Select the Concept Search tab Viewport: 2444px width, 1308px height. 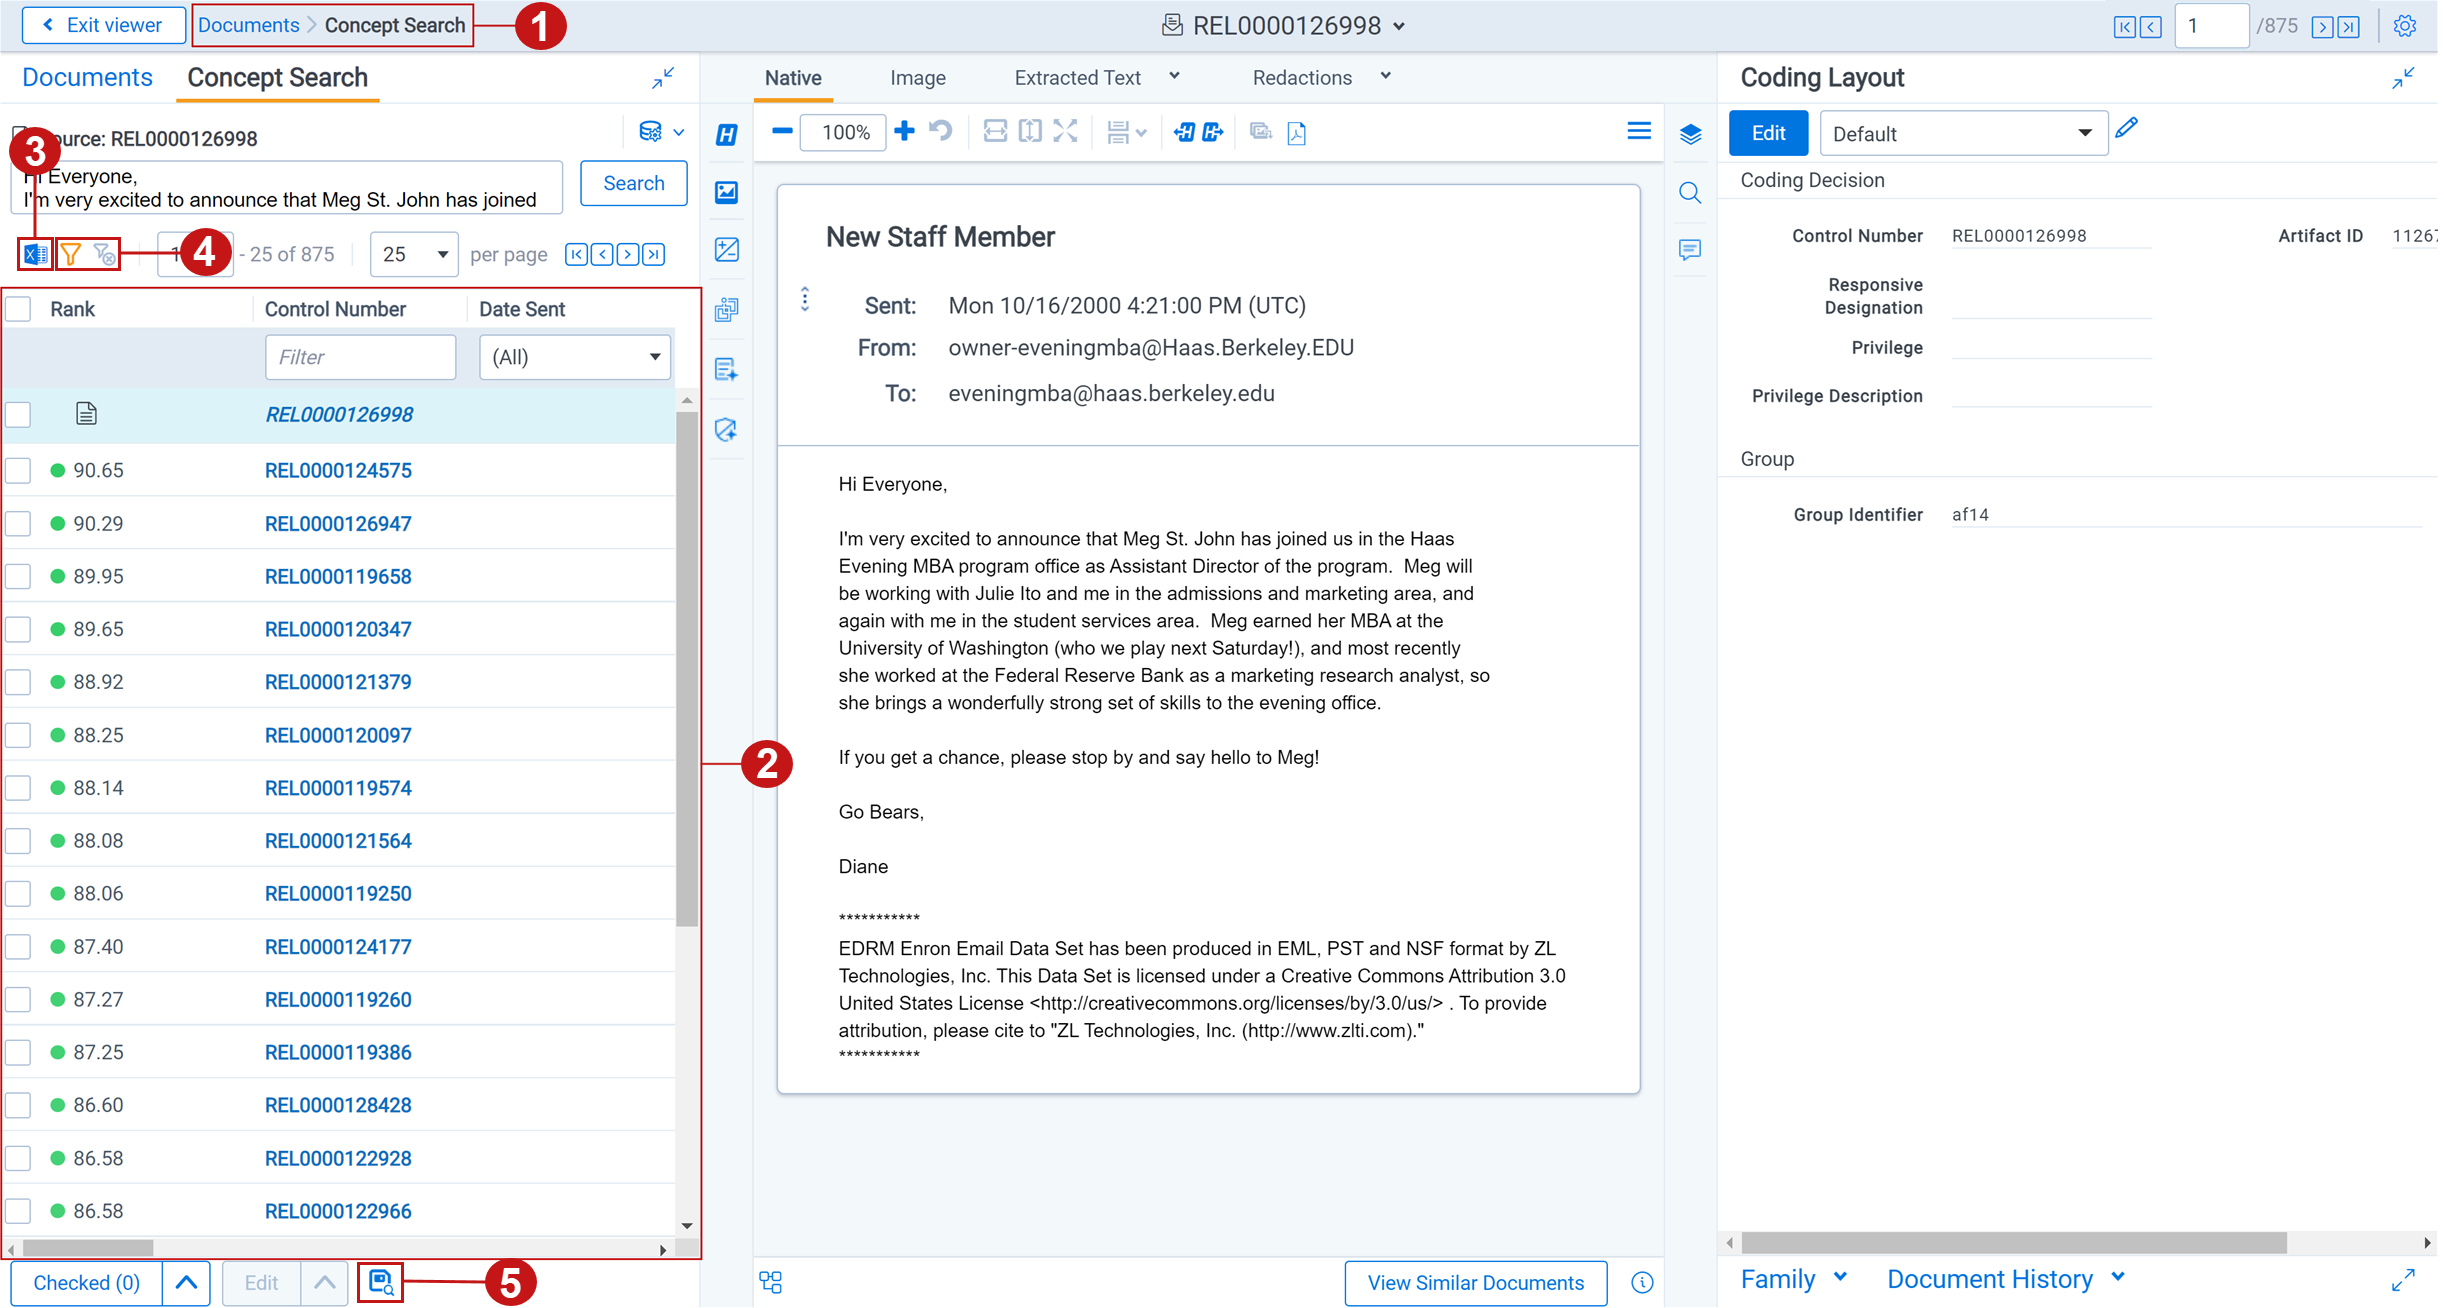tap(277, 78)
